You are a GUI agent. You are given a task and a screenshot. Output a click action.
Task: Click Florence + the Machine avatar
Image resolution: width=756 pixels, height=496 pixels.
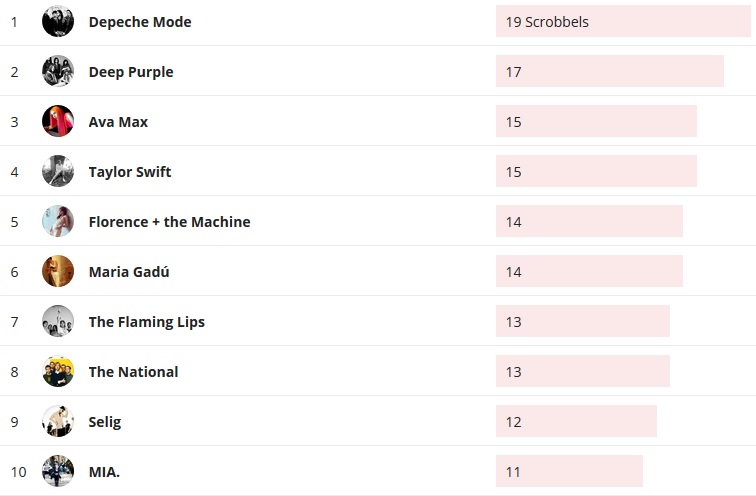coord(58,221)
